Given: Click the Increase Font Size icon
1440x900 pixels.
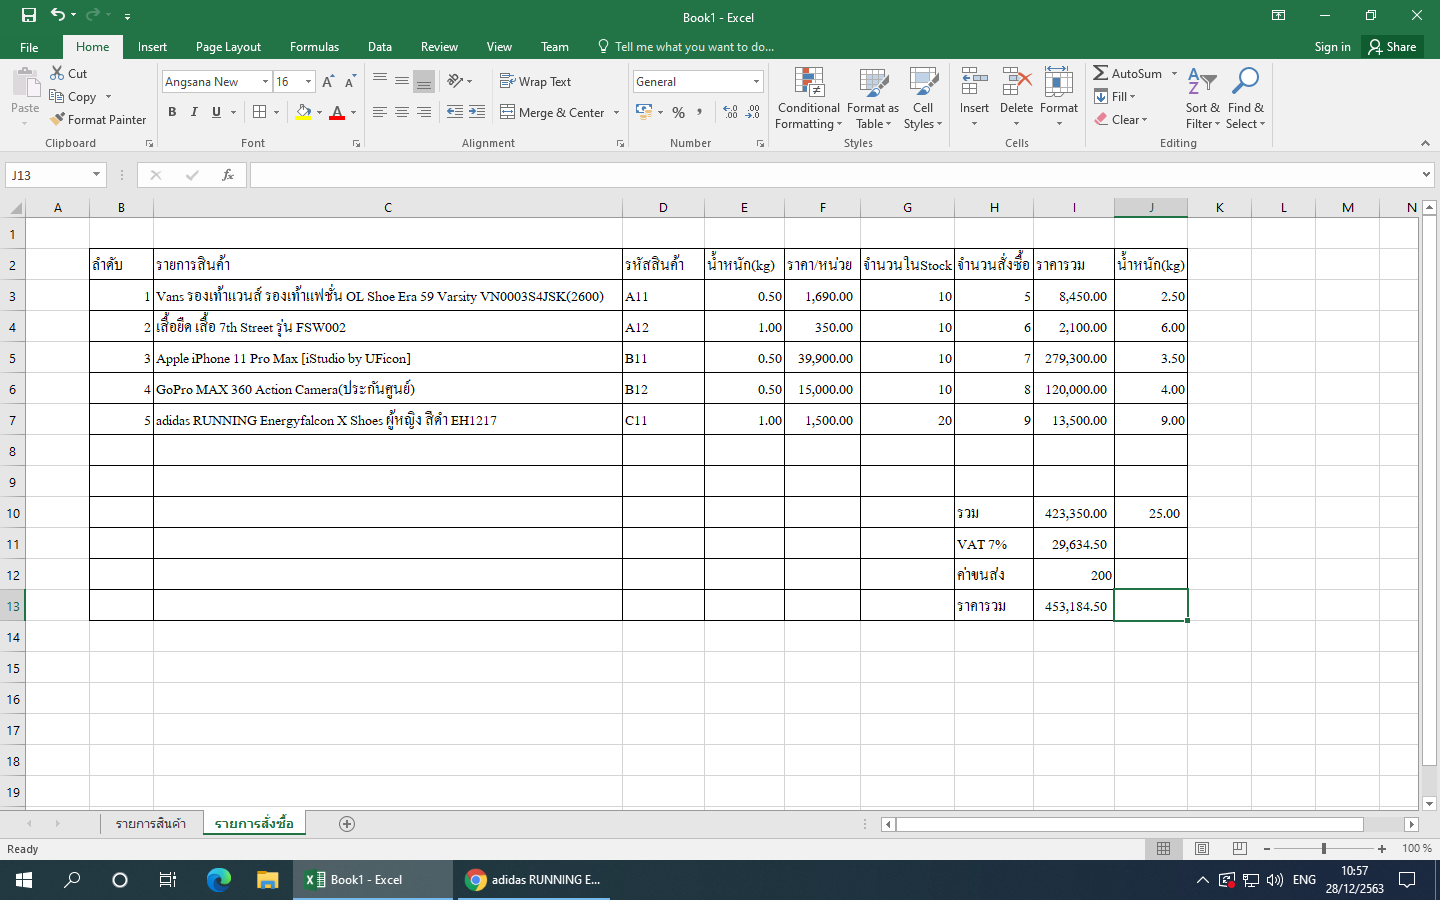Looking at the screenshot, I should (328, 82).
